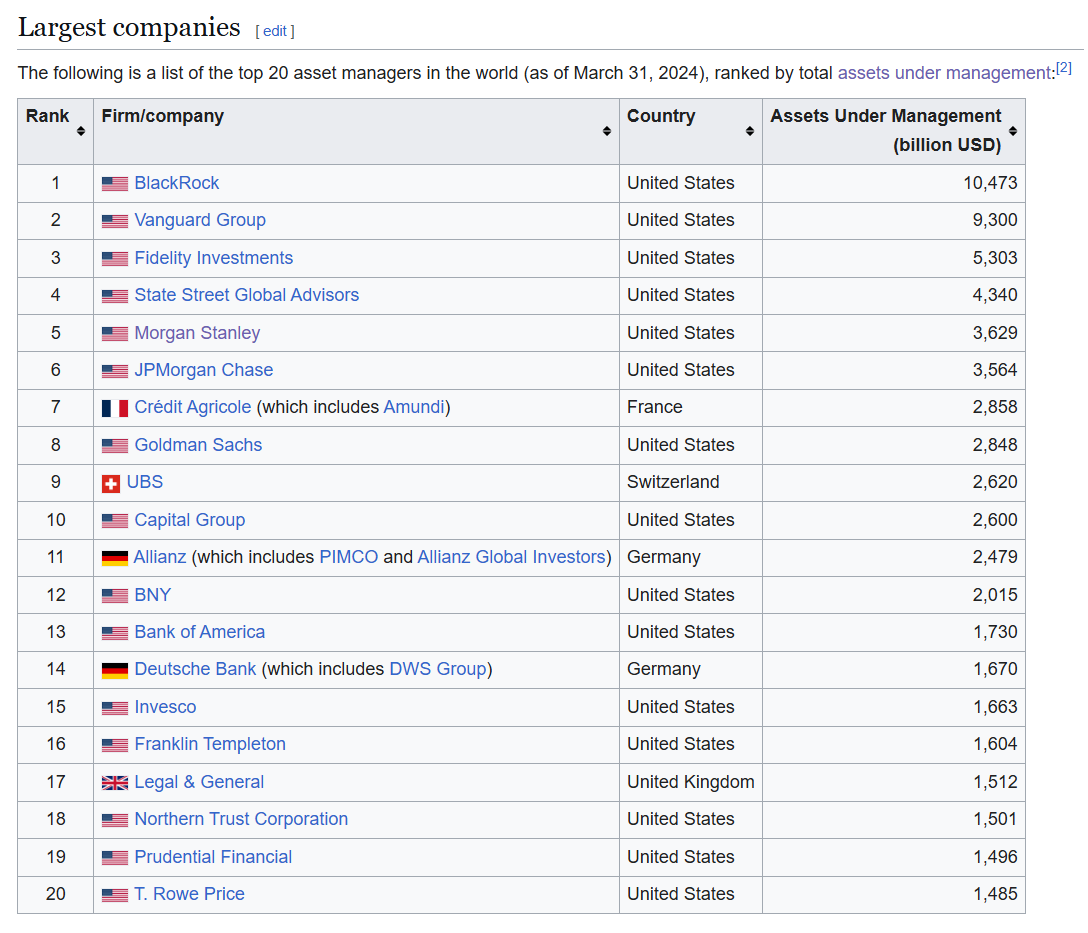This screenshot has height=933, width=1088.
Task: Select the 2,858 assets value
Action: (x=994, y=407)
